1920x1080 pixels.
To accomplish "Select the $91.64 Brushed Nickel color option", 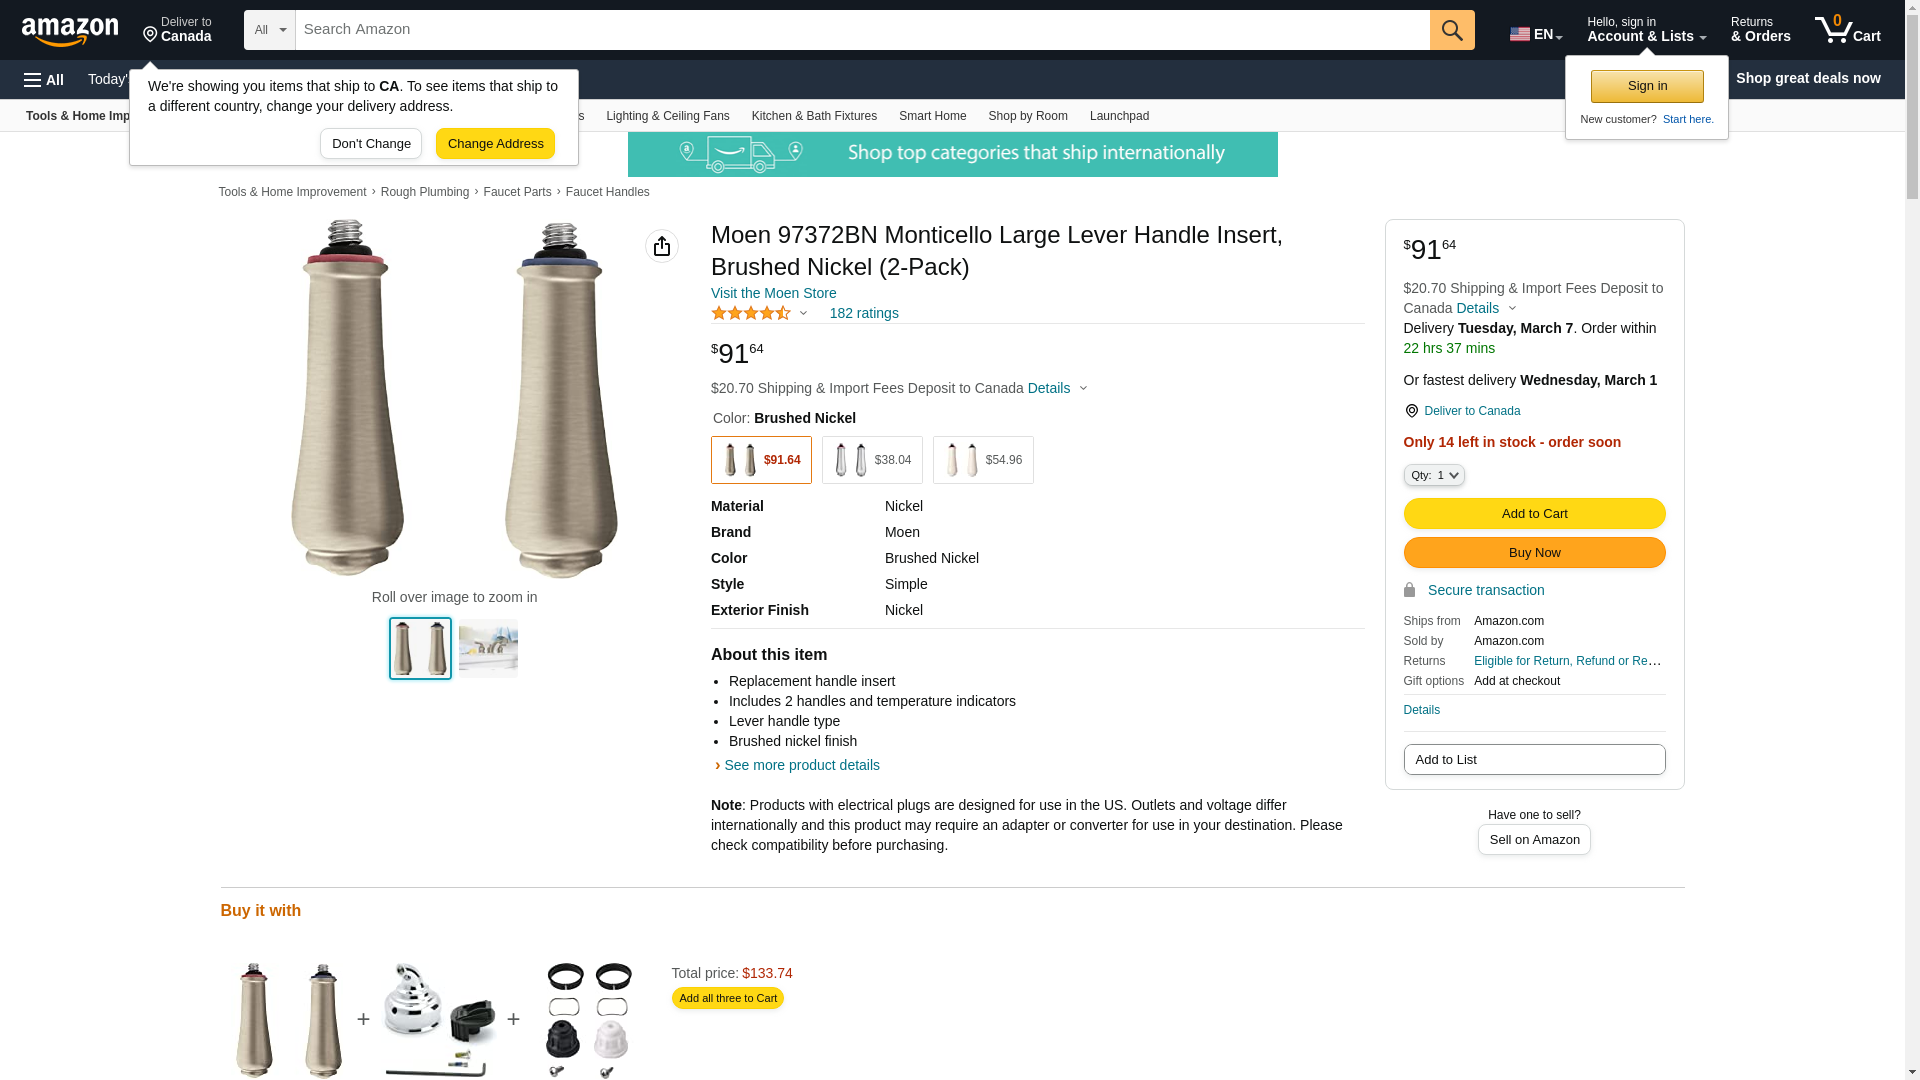I will point(761,460).
